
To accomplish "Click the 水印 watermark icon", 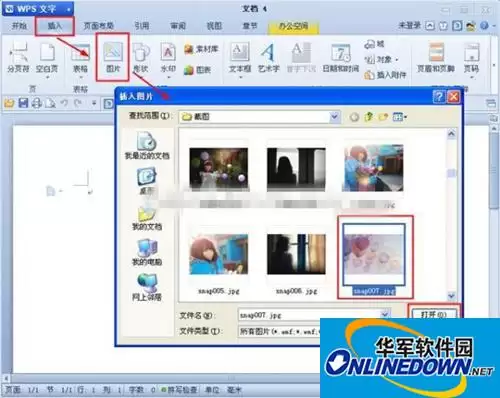I will tap(168, 58).
